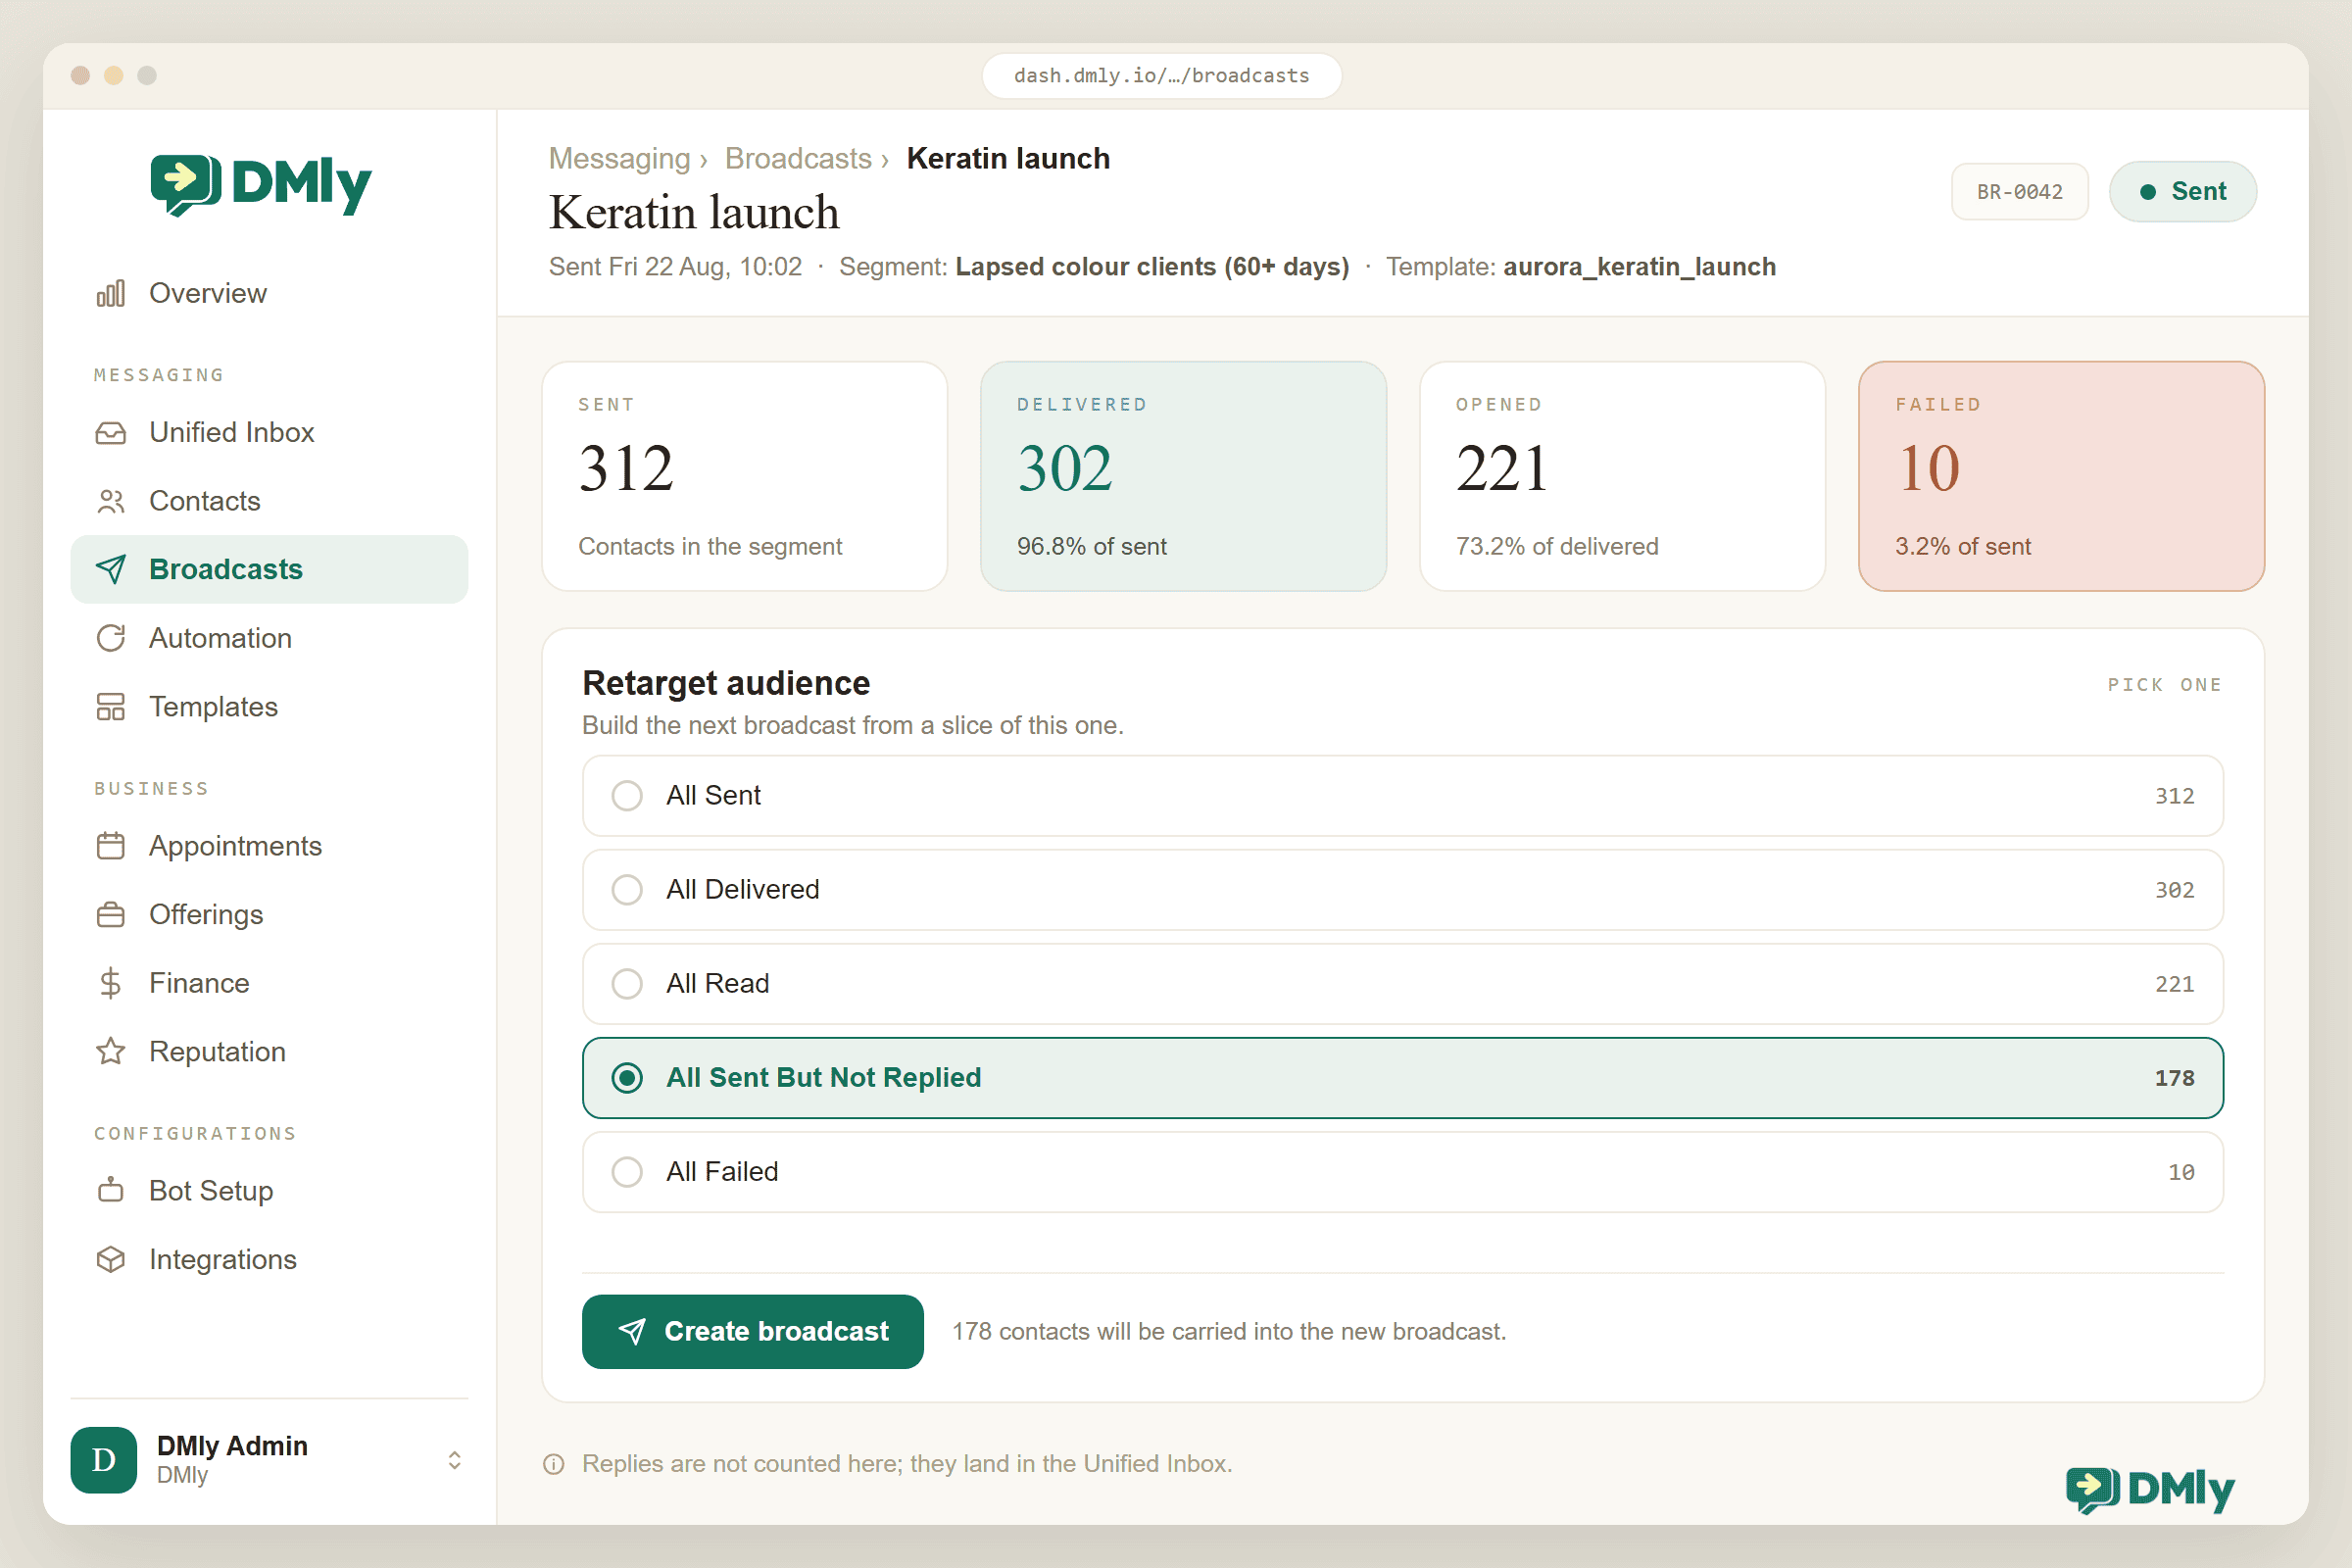Viewport: 2352px width, 1568px height.
Task: Select All Sent But Not Replied option
Action: pyautogui.click(x=1403, y=1078)
